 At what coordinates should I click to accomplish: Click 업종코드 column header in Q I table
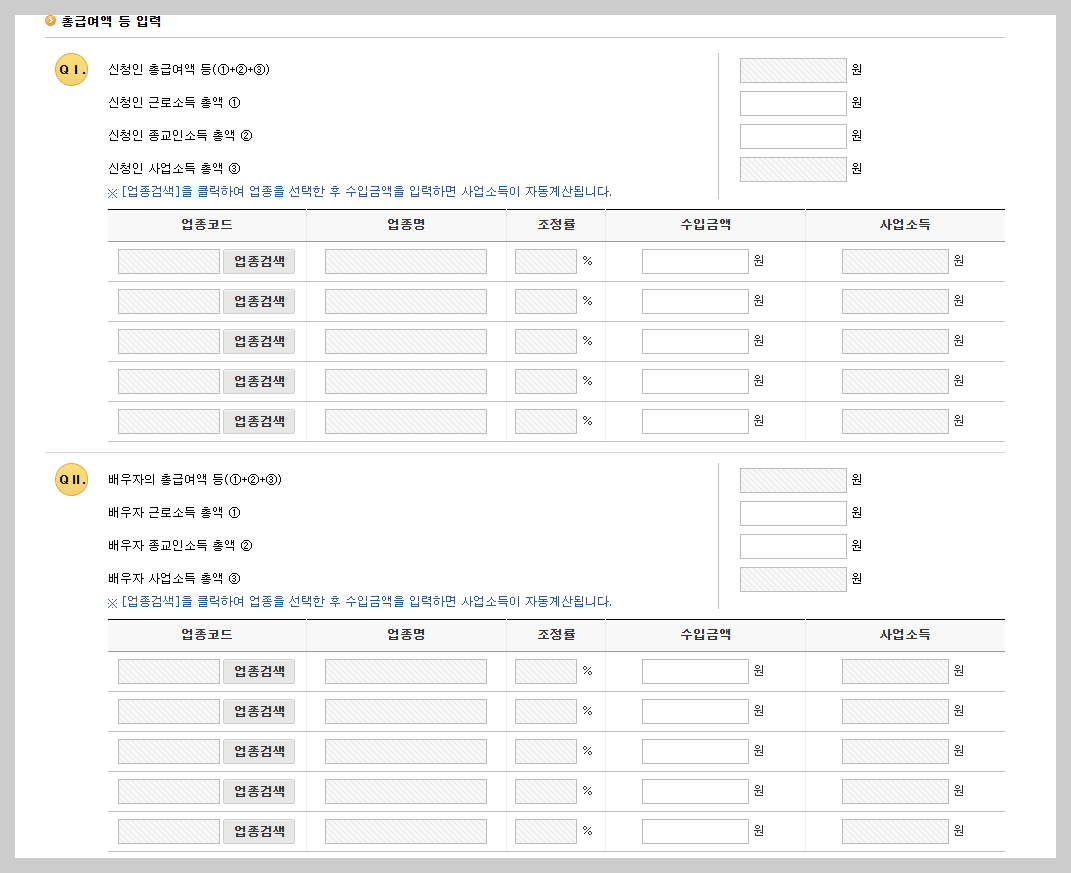point(207,225)
